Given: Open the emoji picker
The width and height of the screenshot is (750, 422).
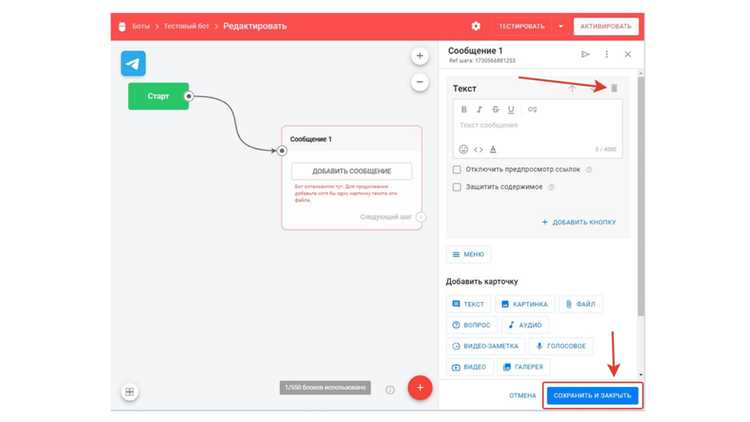Looking at the screenshot, I should [x=463, y=149].
